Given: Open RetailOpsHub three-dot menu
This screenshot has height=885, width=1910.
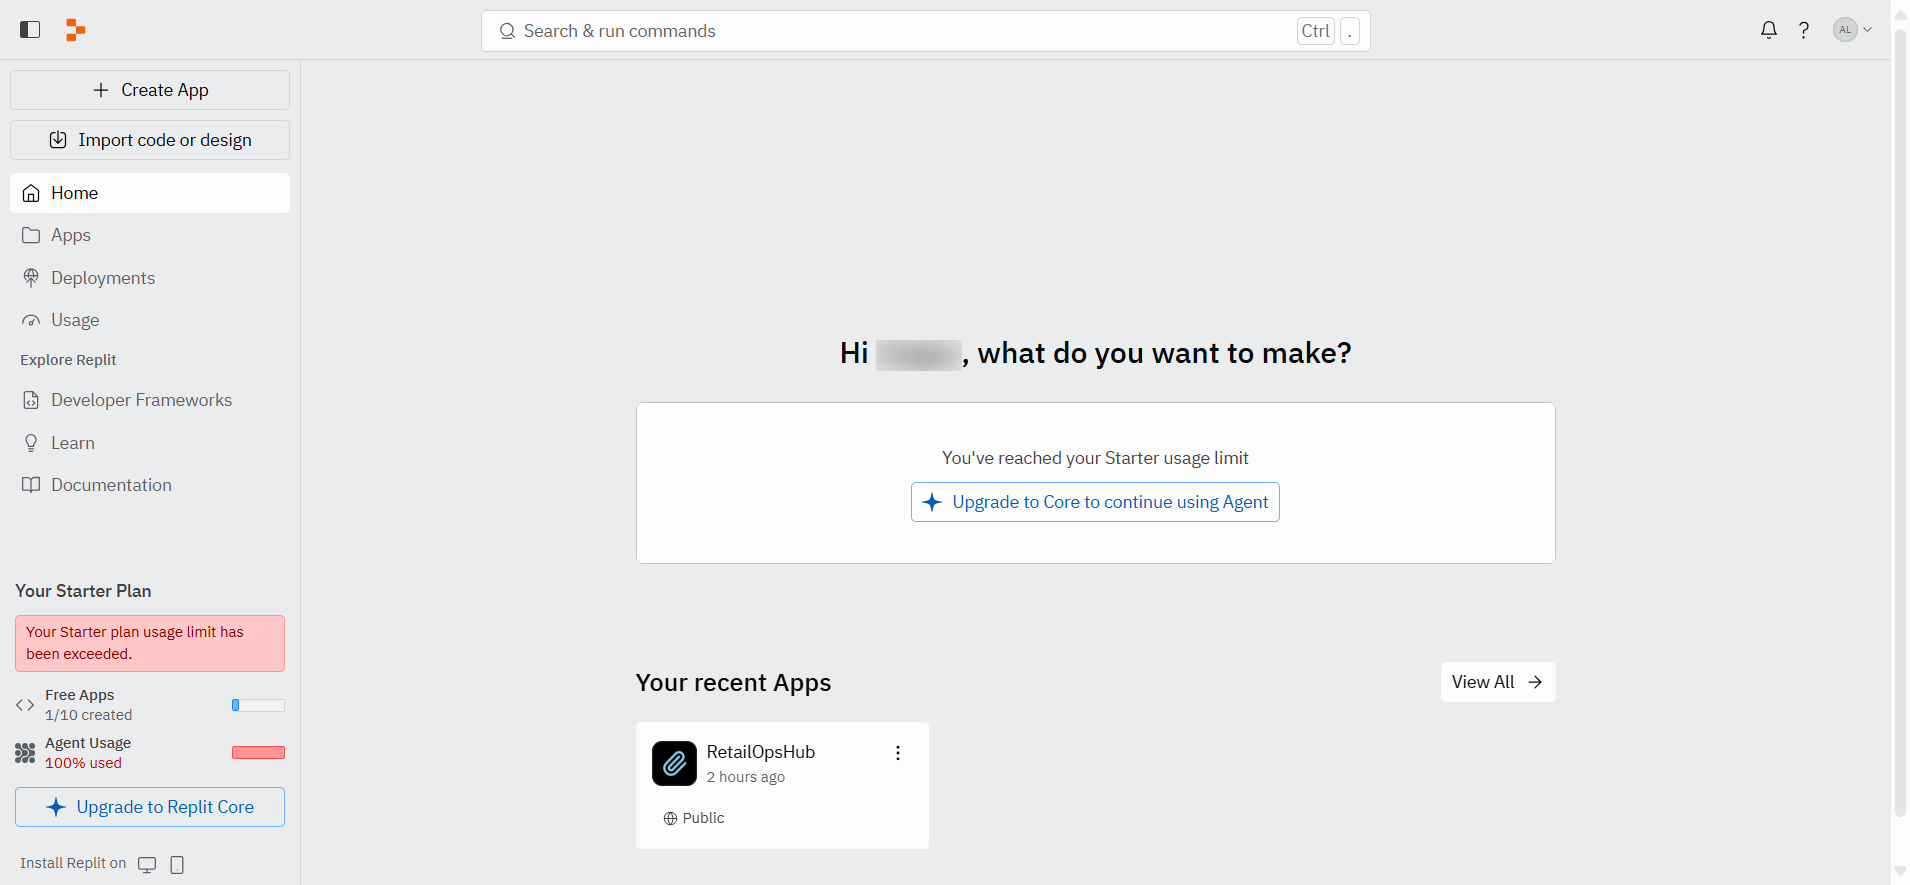Looking at the screenshot, I should 898,753.
